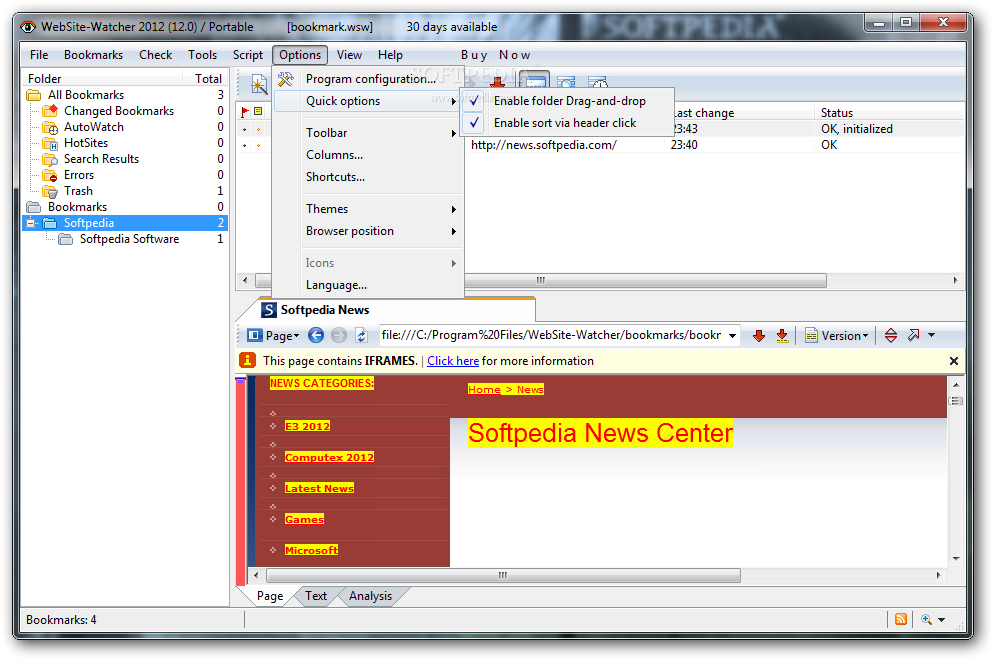This screenshot has width=994, height=660.
Task: Click the Trash folder icon
Action: tap(50, 191)
